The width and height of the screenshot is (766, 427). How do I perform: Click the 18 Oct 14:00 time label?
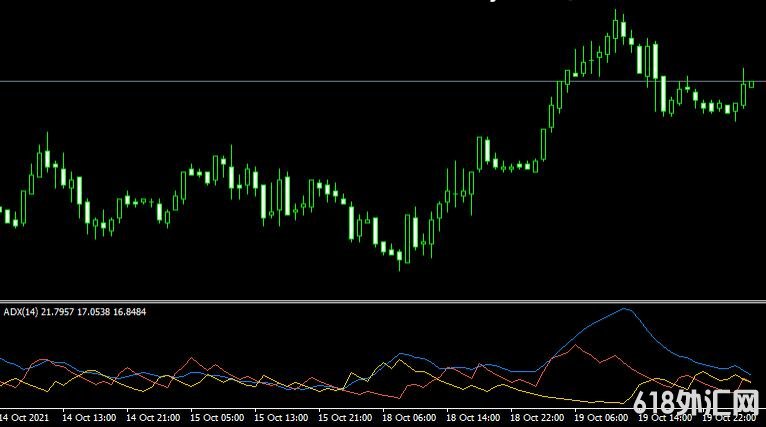coord(473,418)
